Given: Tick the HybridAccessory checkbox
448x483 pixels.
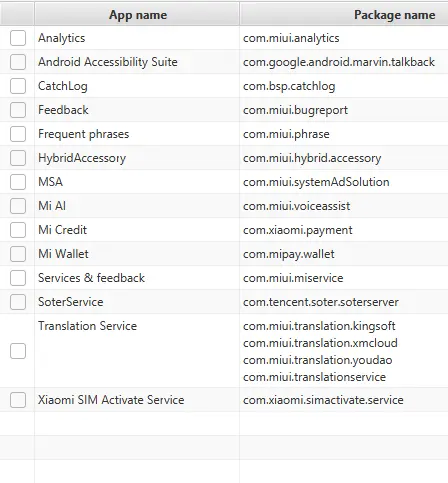Looking at the screenshot, I should [18, 158].
